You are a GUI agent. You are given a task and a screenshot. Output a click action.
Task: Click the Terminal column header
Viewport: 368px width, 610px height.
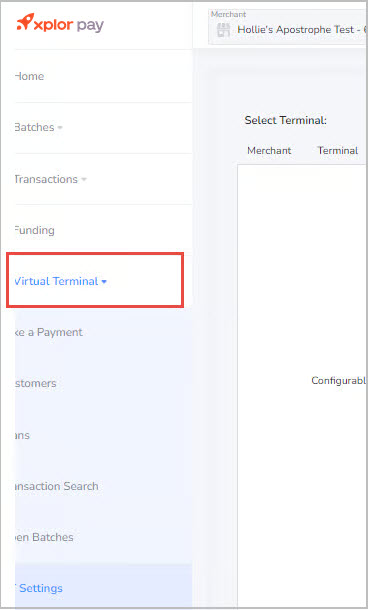tap(338, 151)
